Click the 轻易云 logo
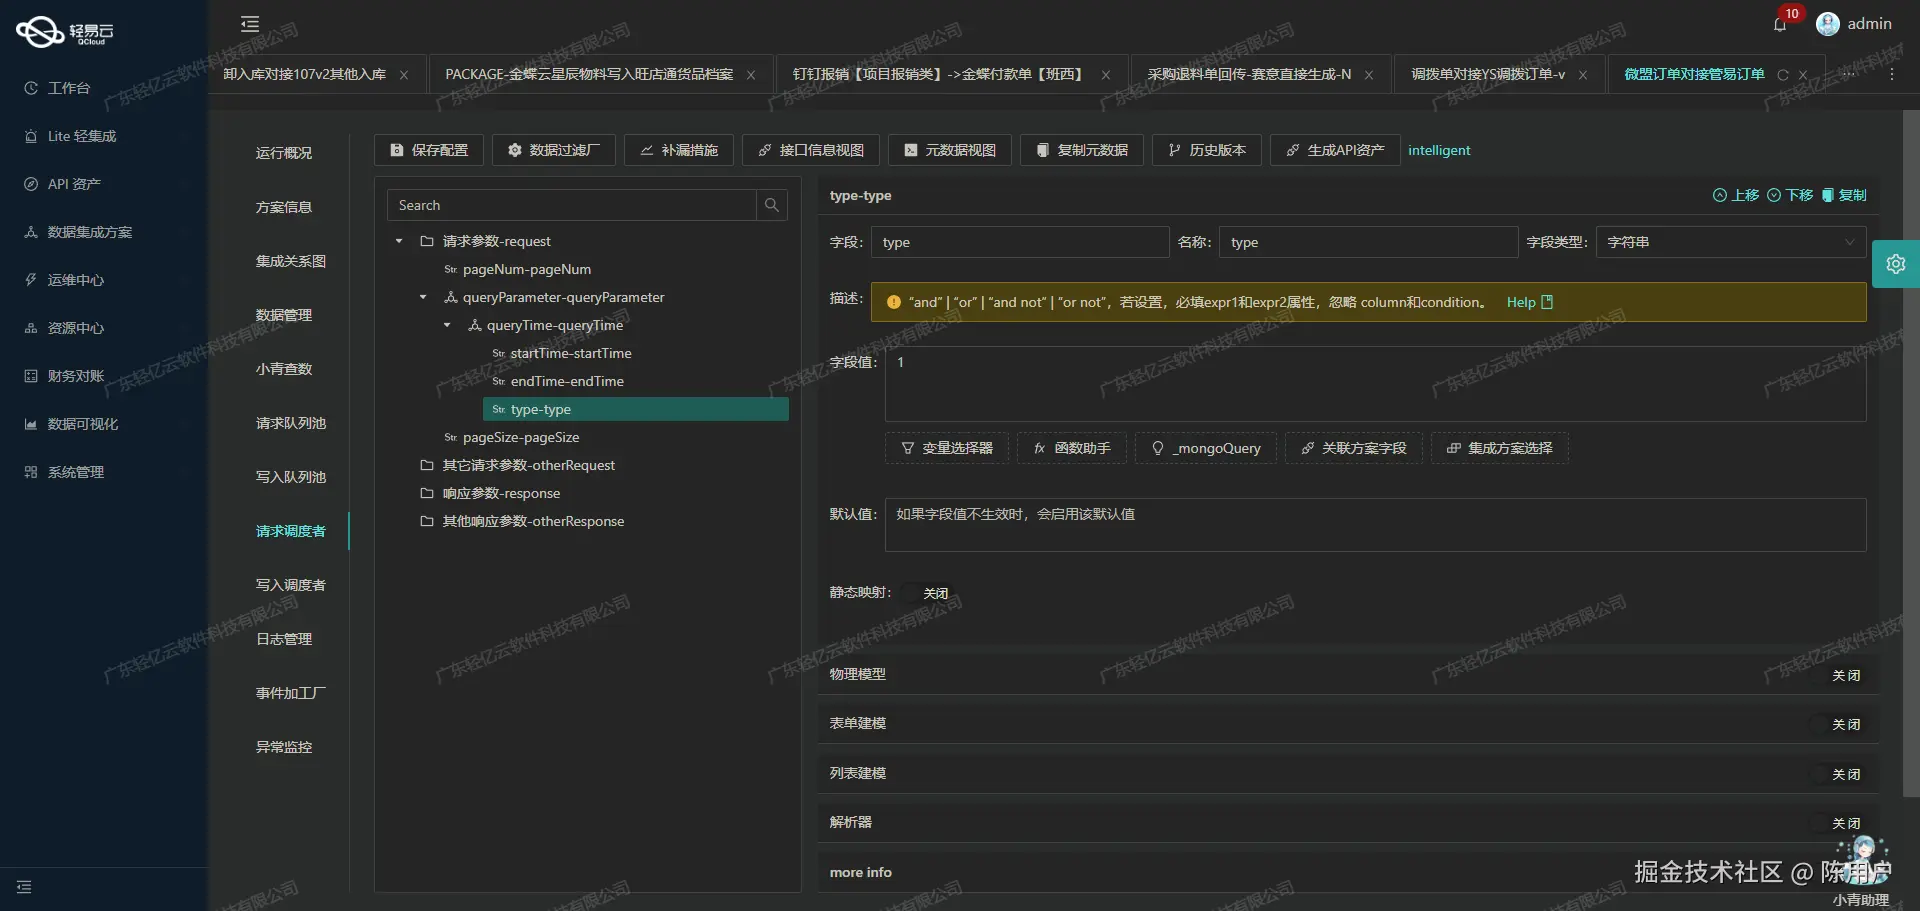The height and width of the screenshot is (911, 1920). pos(65,32)
